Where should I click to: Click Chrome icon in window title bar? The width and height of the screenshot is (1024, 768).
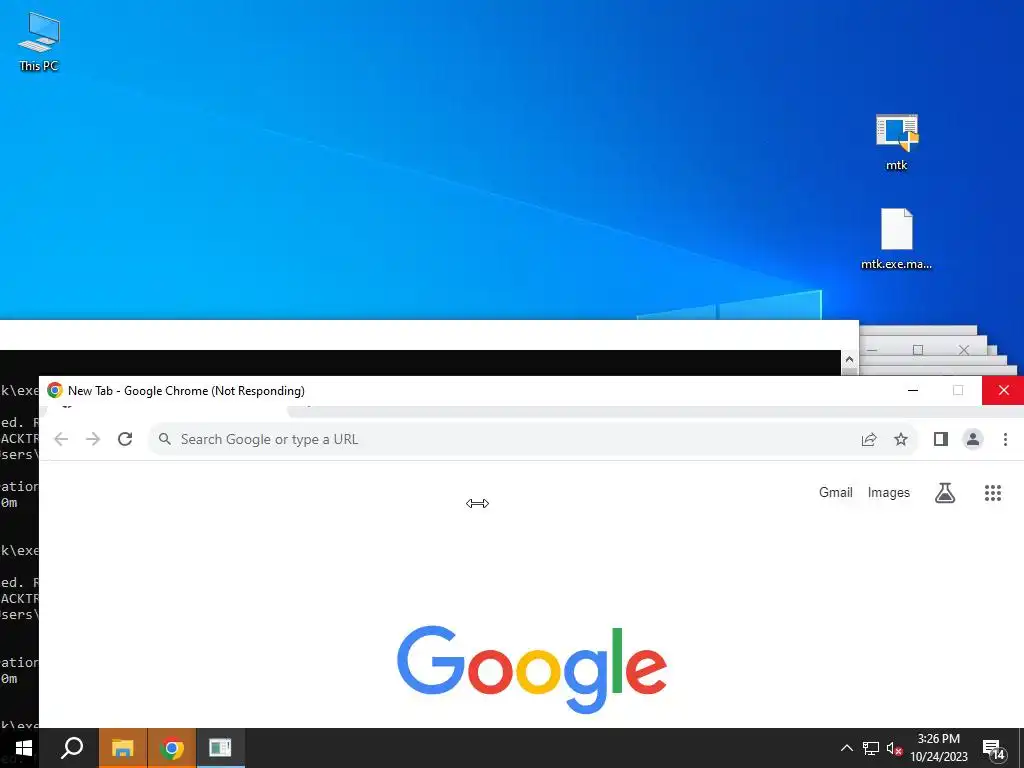pyautogui.click(x=55, y=391)
